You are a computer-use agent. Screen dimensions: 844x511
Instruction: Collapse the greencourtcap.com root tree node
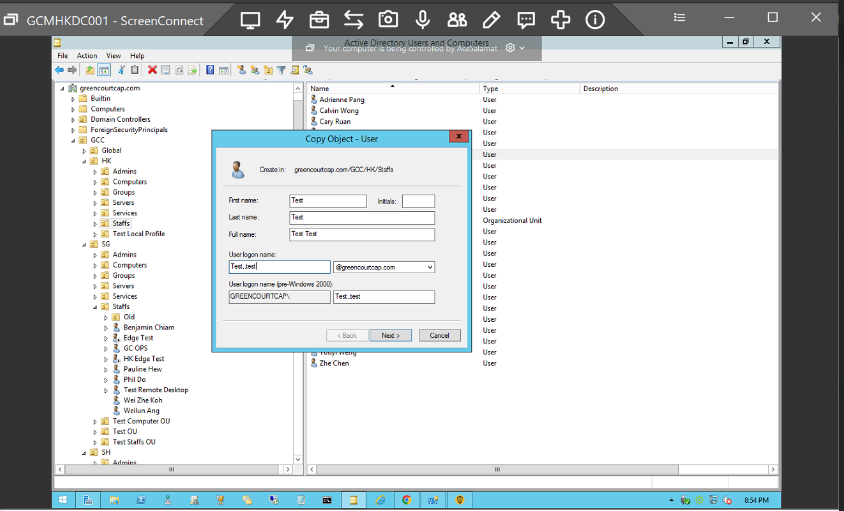(62, 88)
